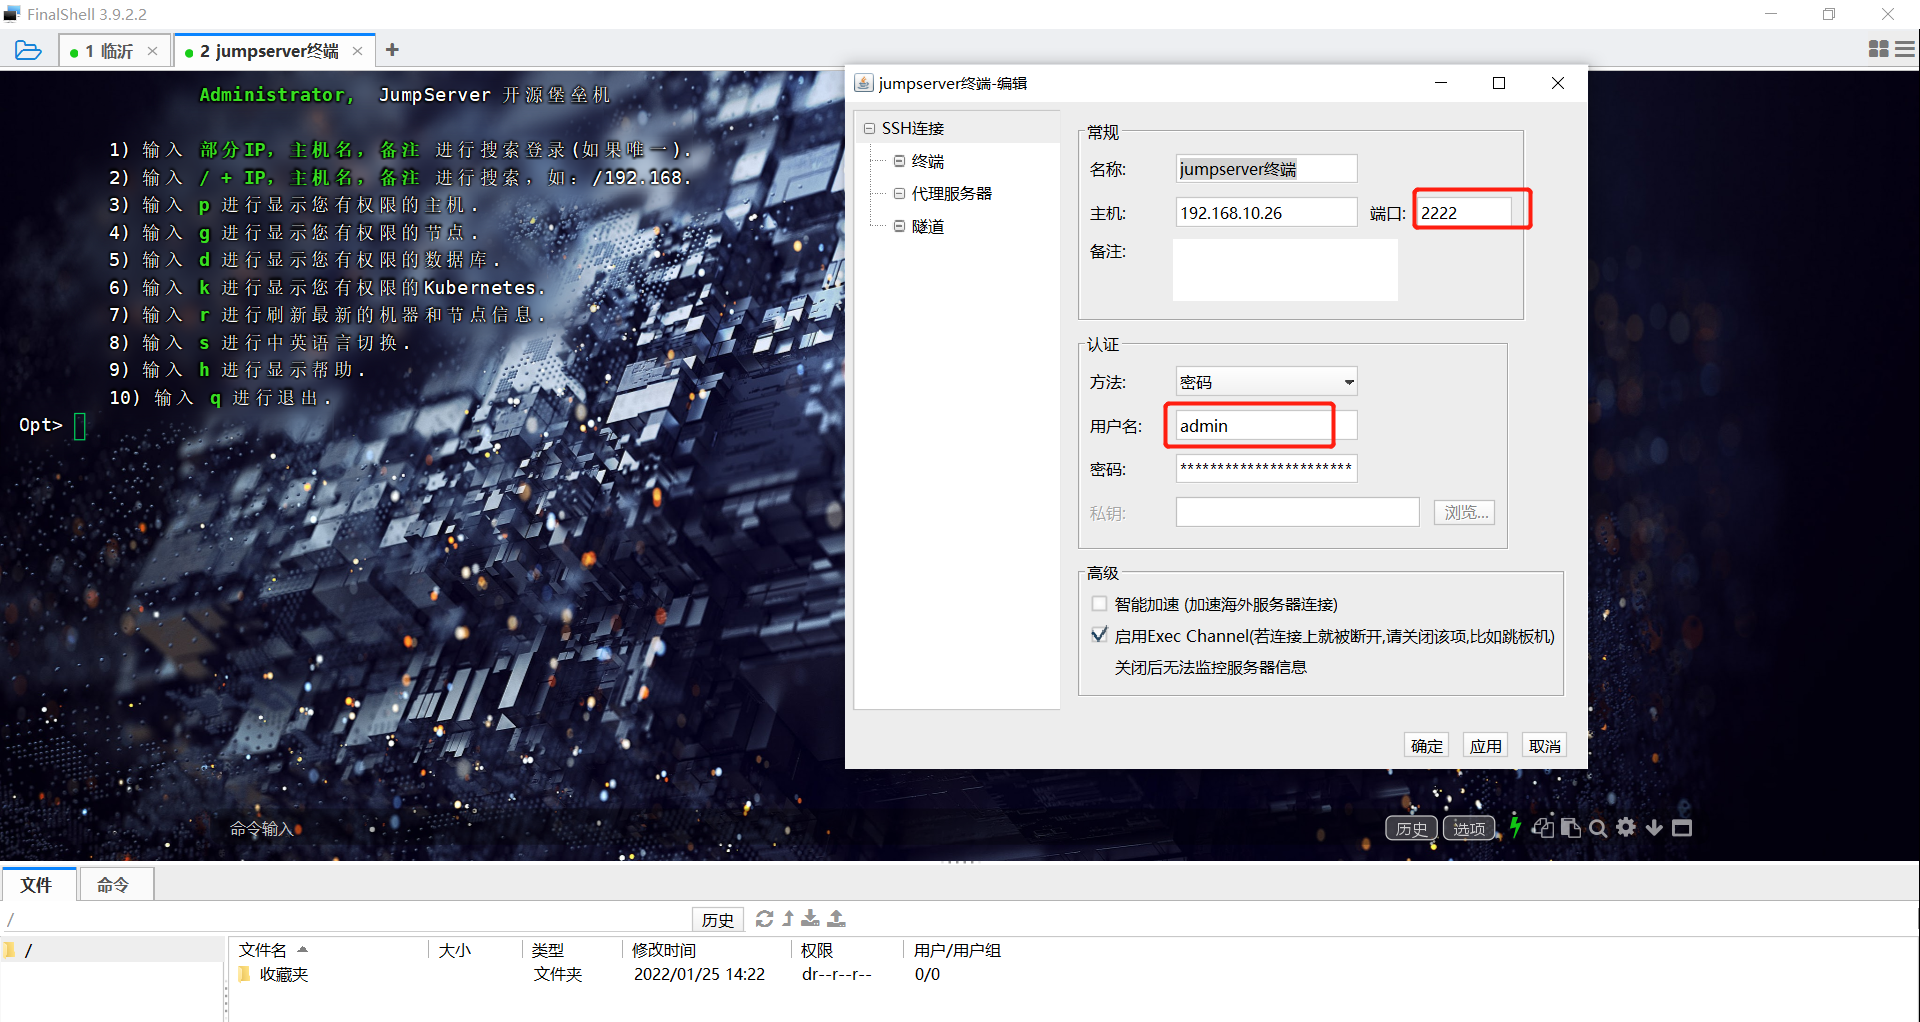Click the scroll-to-bottom arrow icon
This screenshot has width=1920, height=1022.
(1654, 828)
